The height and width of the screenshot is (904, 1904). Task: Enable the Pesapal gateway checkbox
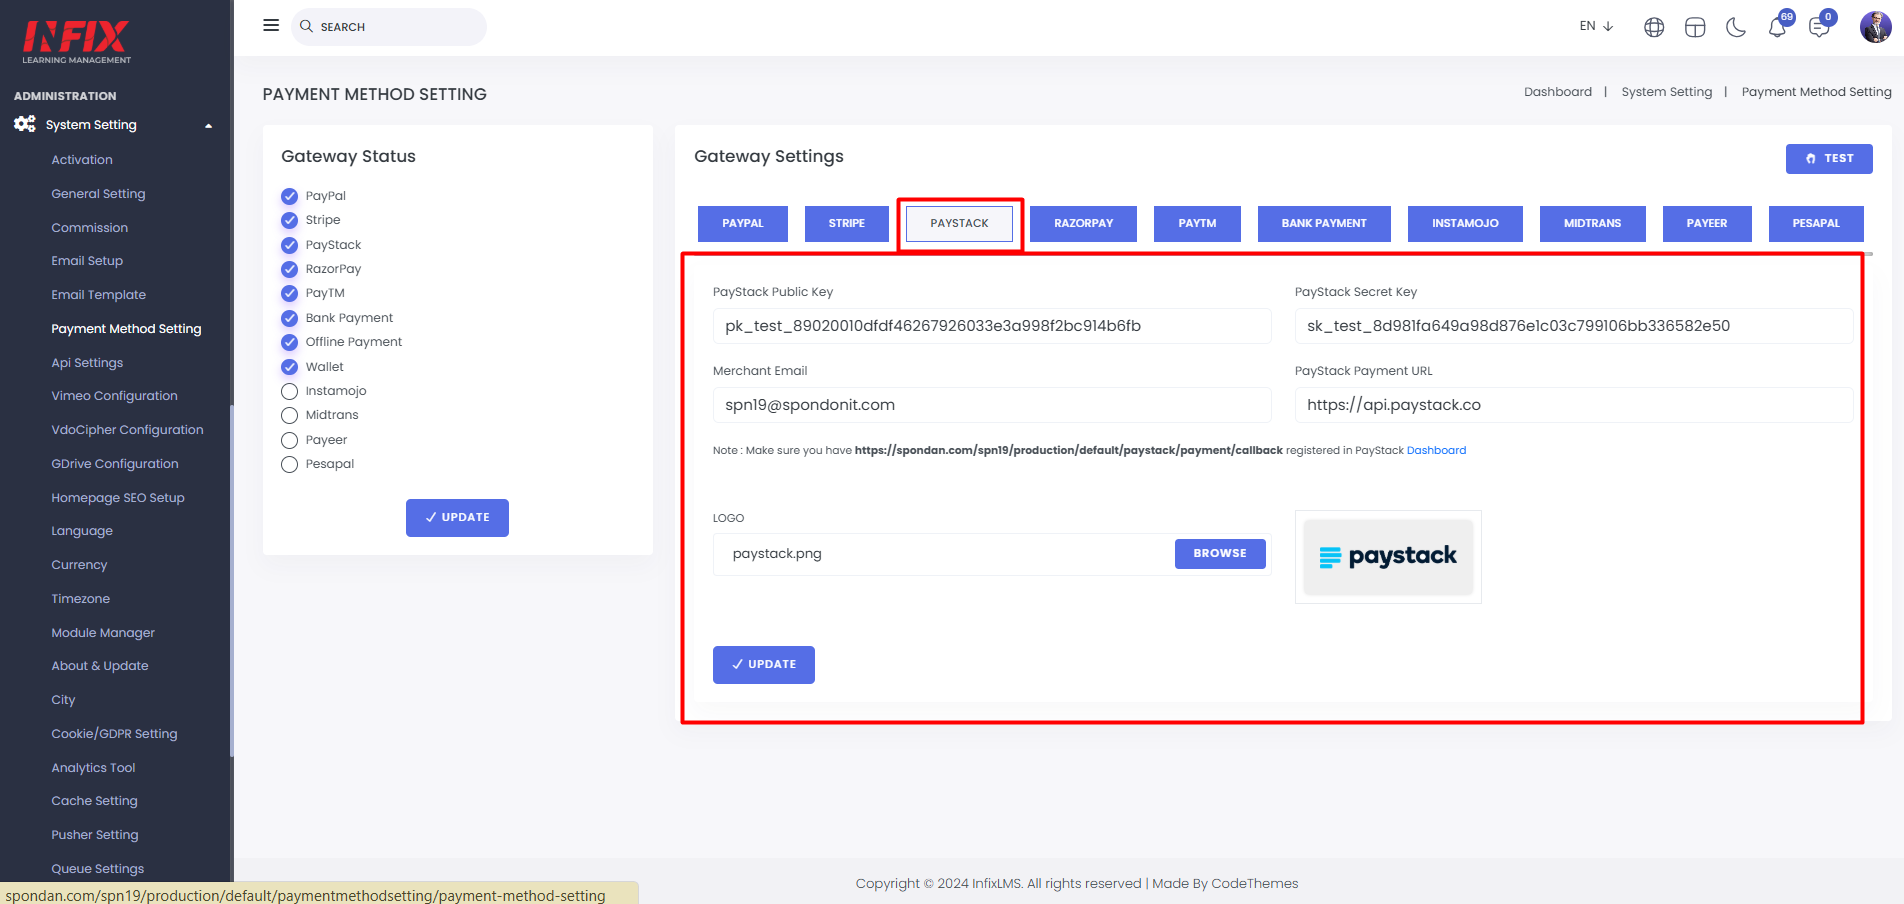coord(289,464)
